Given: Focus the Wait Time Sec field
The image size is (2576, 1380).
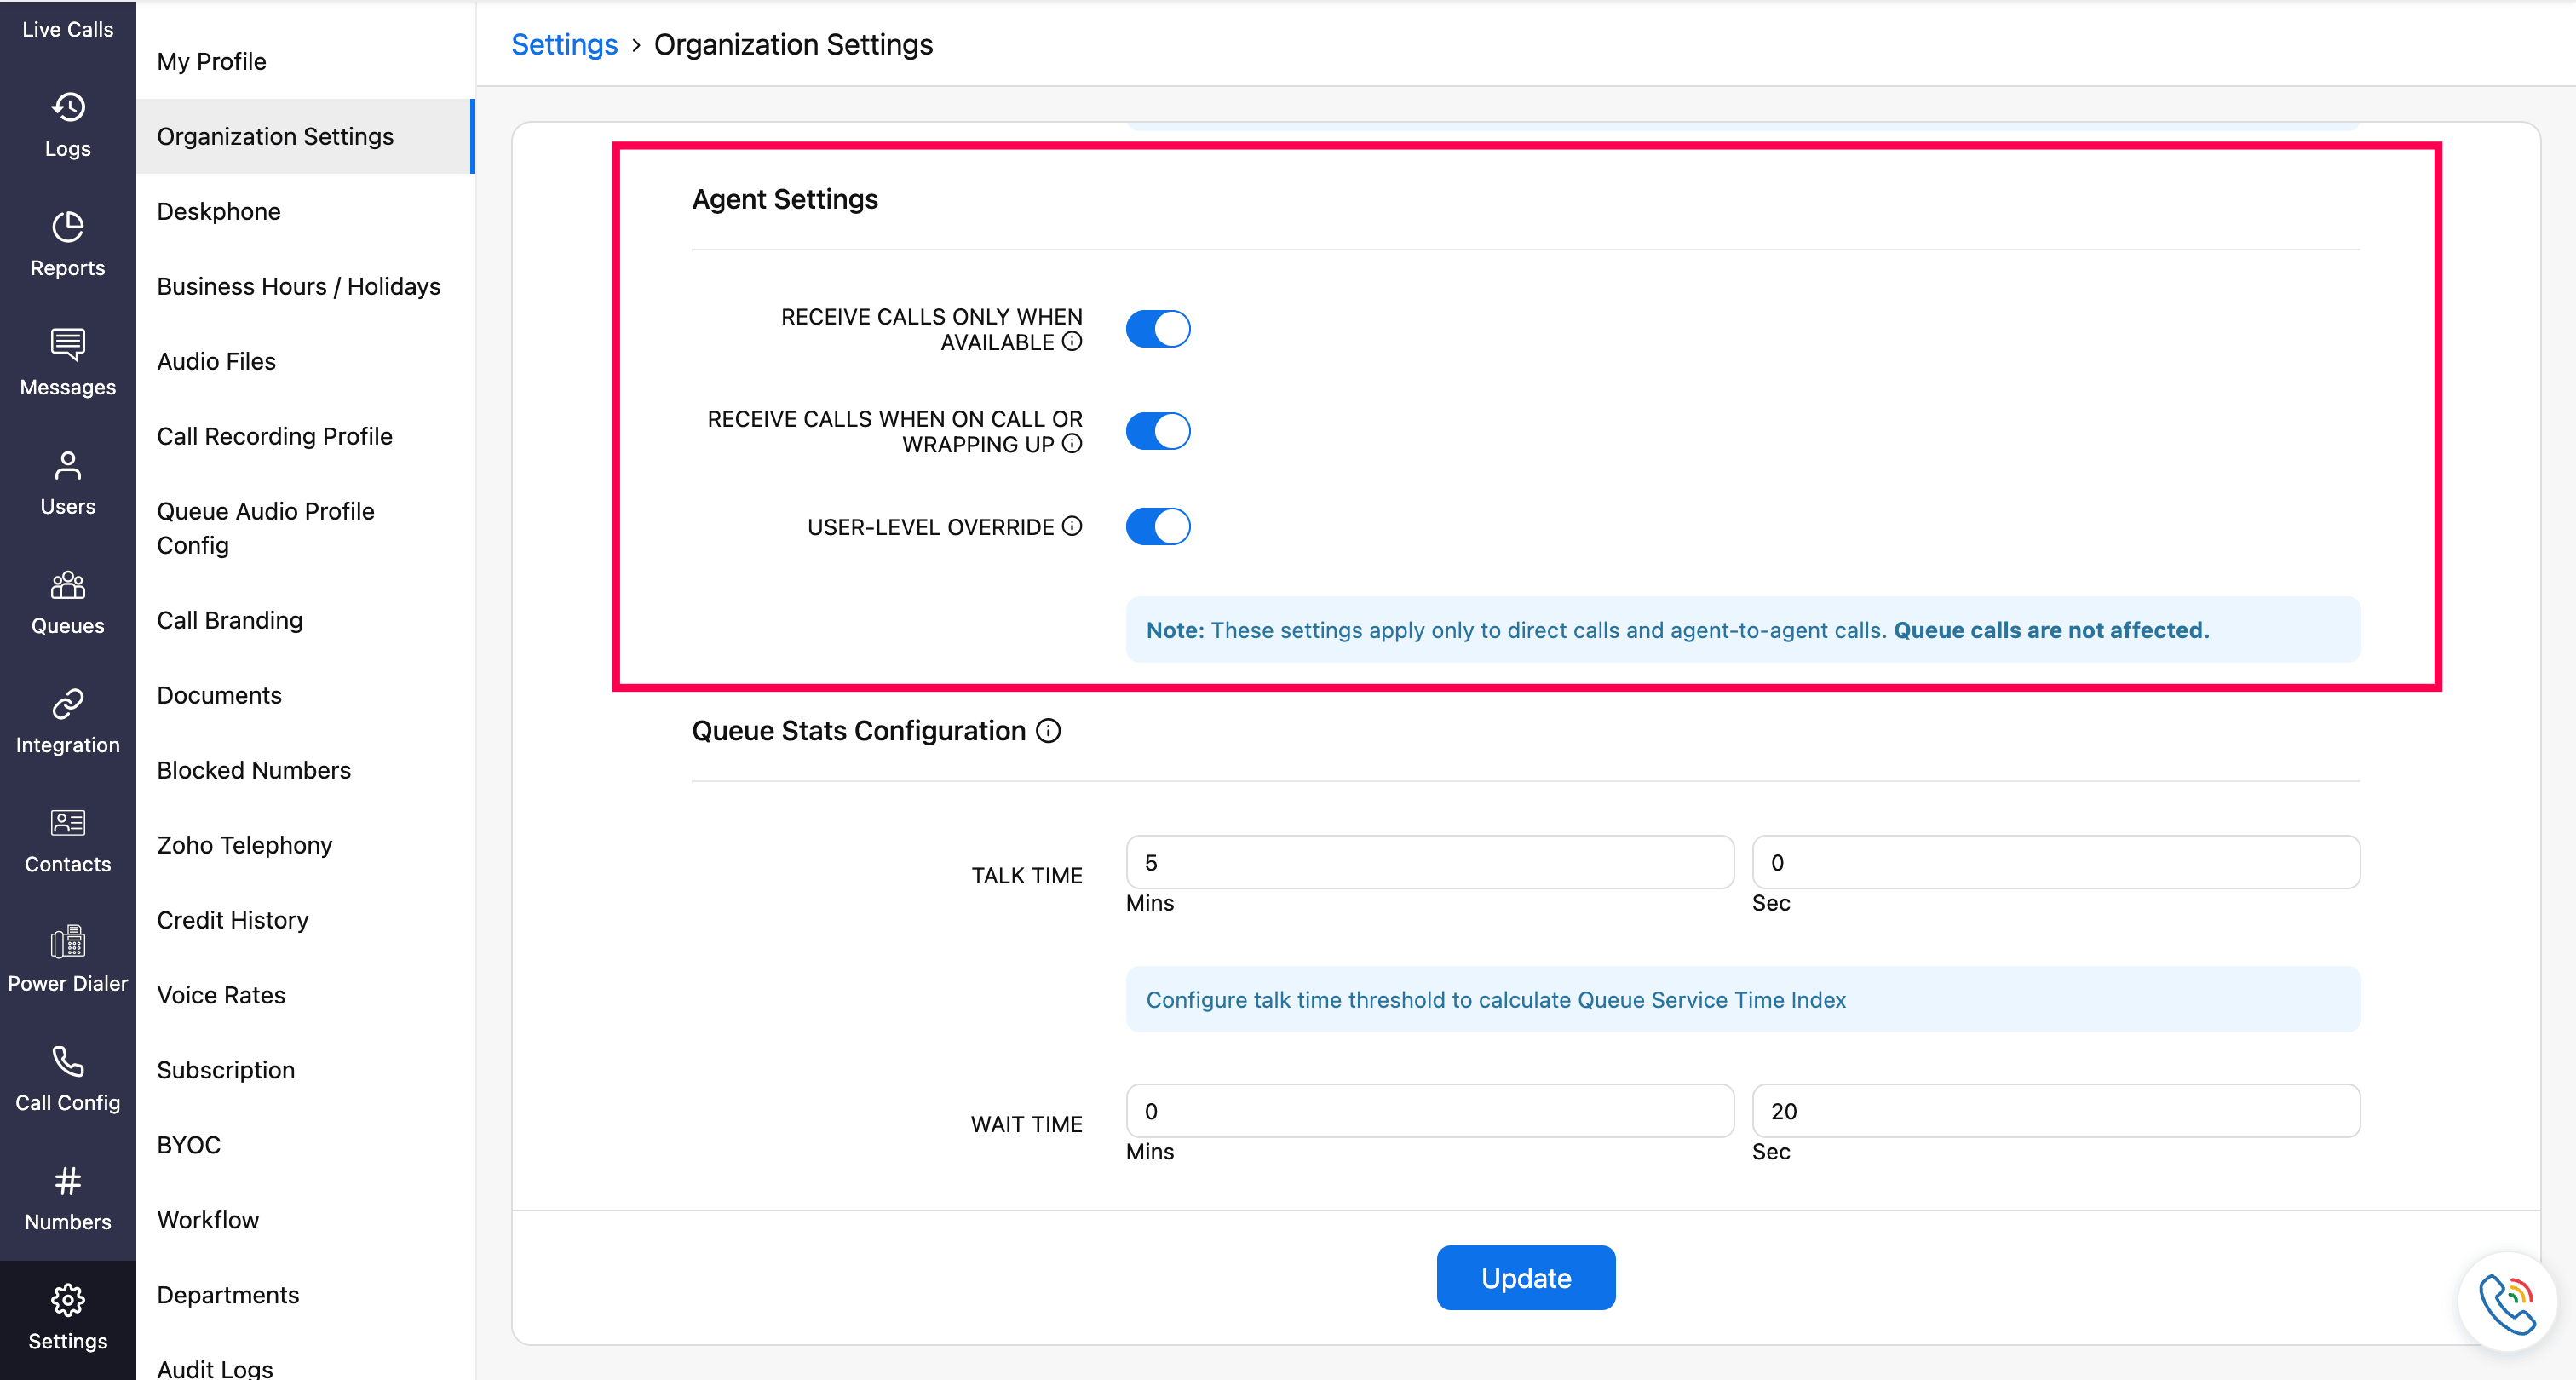Looking at the screenshot, I should click(2056, 1111).
